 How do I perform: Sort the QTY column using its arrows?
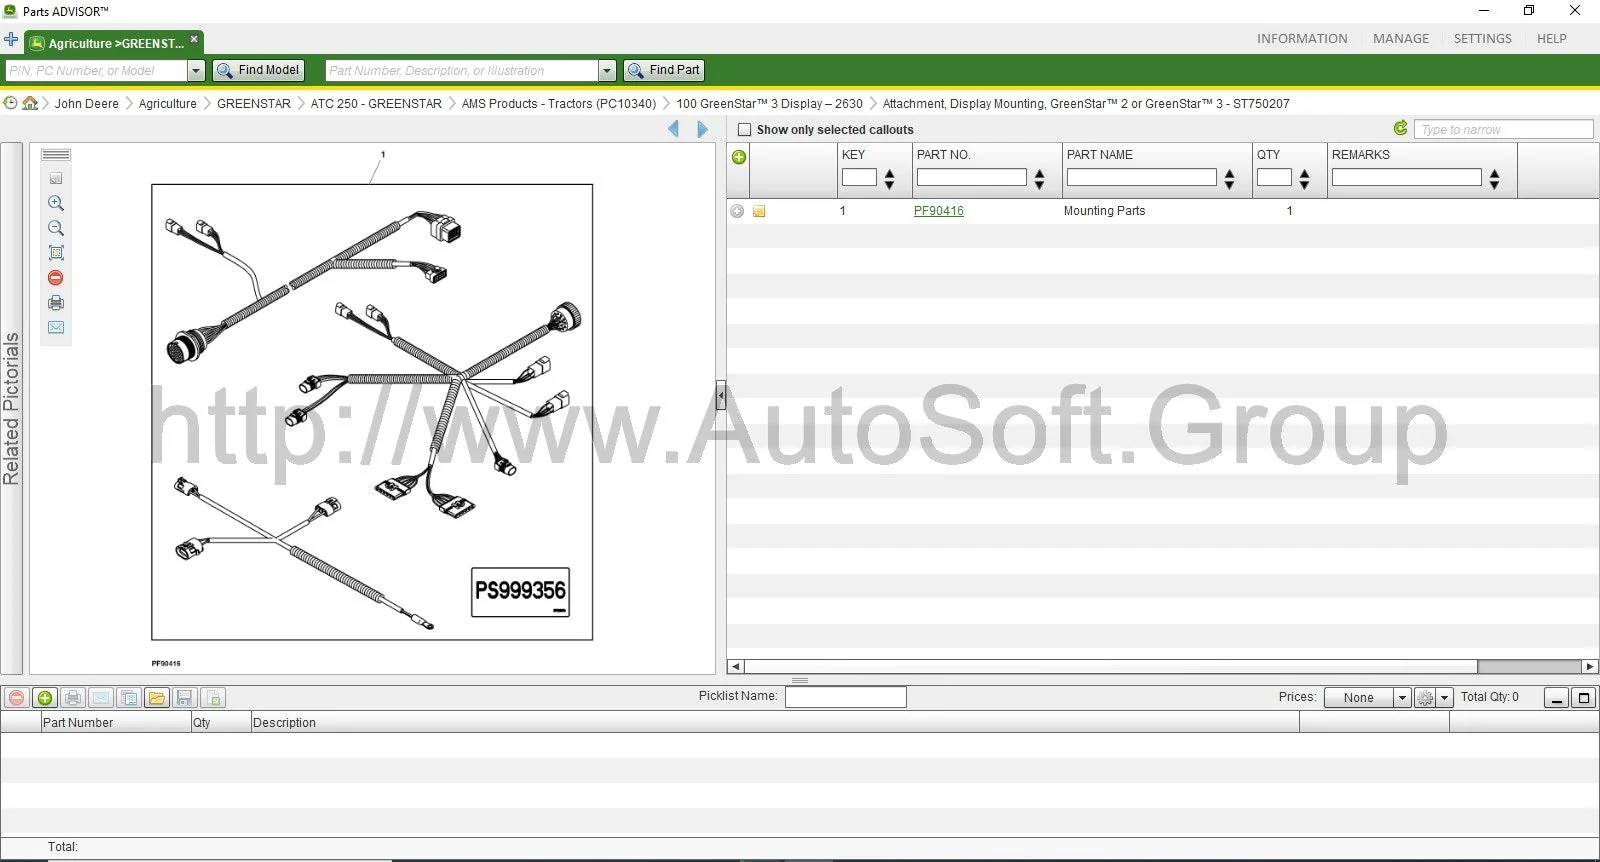(x=1305, y=179)
